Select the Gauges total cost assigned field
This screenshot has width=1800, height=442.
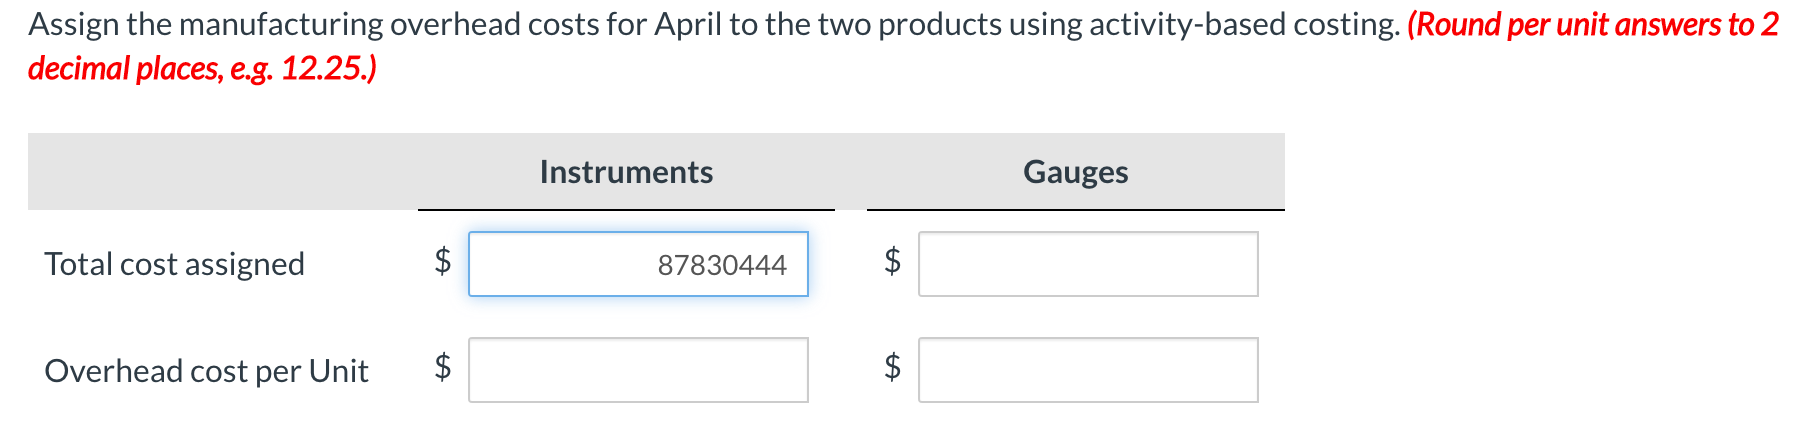1088,264
